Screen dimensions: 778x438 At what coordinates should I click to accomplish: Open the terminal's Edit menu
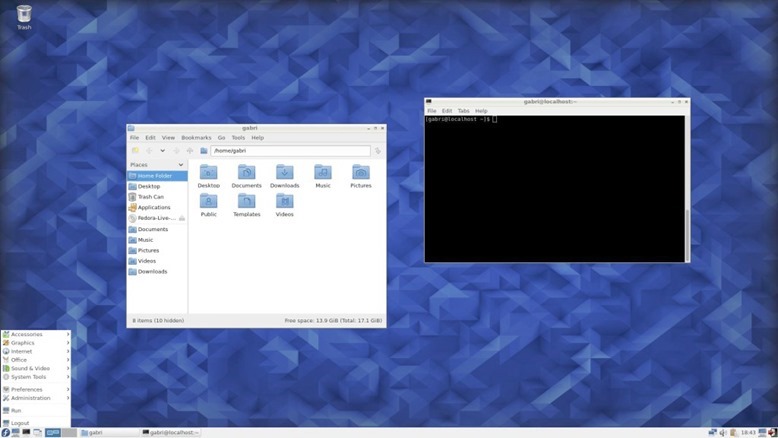point(447,111)
